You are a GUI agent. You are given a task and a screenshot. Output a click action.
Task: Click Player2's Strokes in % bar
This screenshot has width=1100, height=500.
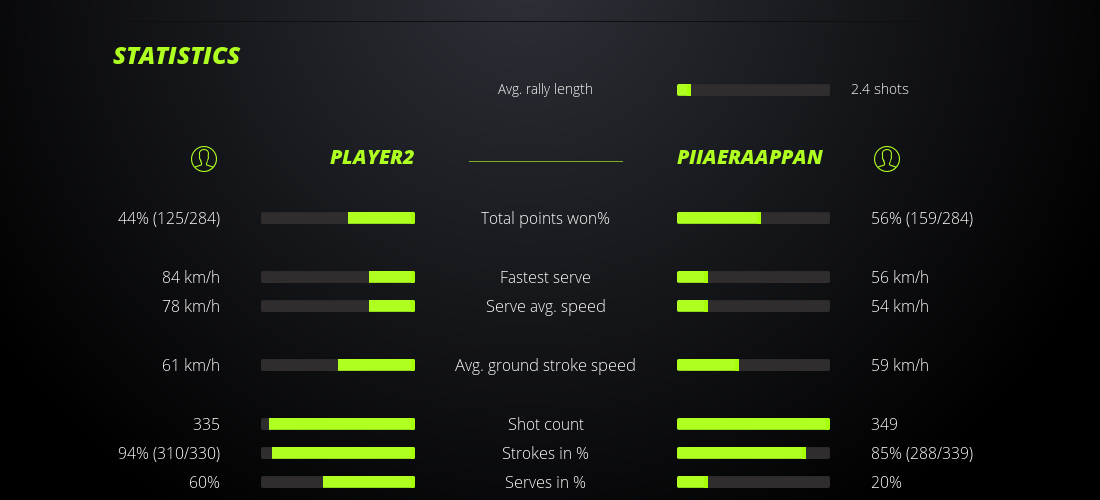pos(338,453)
